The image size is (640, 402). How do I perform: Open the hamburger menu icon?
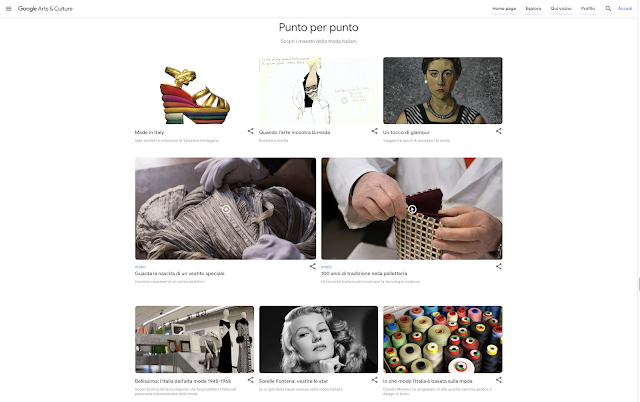(x=9, y=9)
